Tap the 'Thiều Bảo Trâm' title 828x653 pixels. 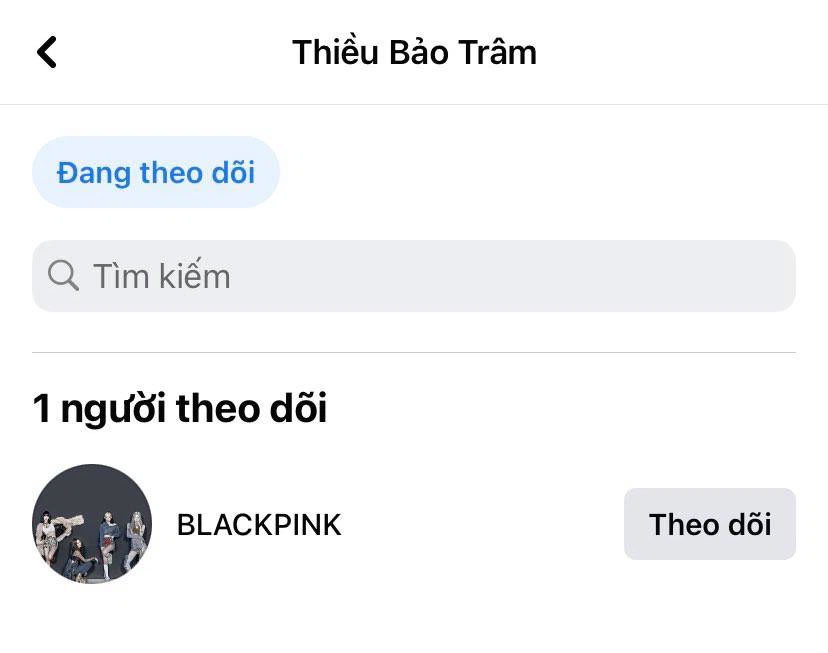413,51
